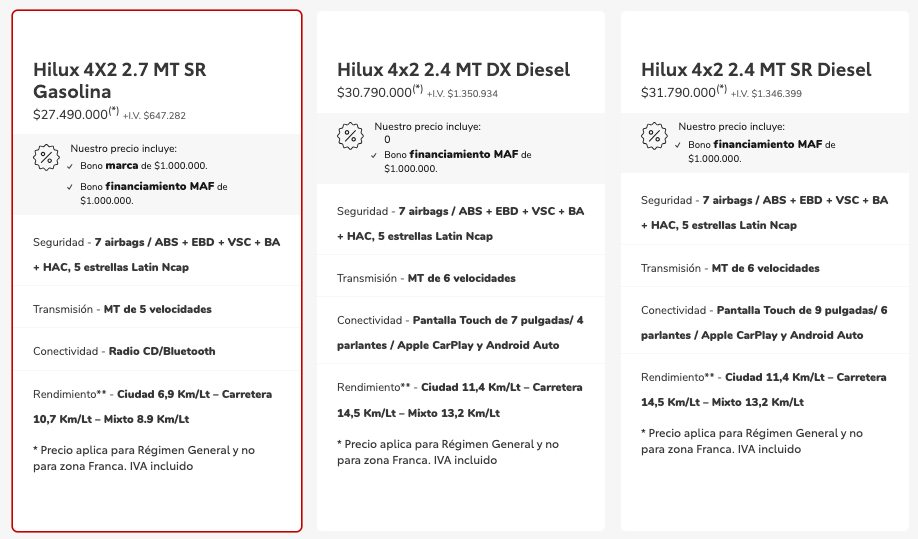Viewport: 918px width, 539px height.
Task: Click checkmark beside Bono marca de $1.000.000
Action: click(70, 166)
